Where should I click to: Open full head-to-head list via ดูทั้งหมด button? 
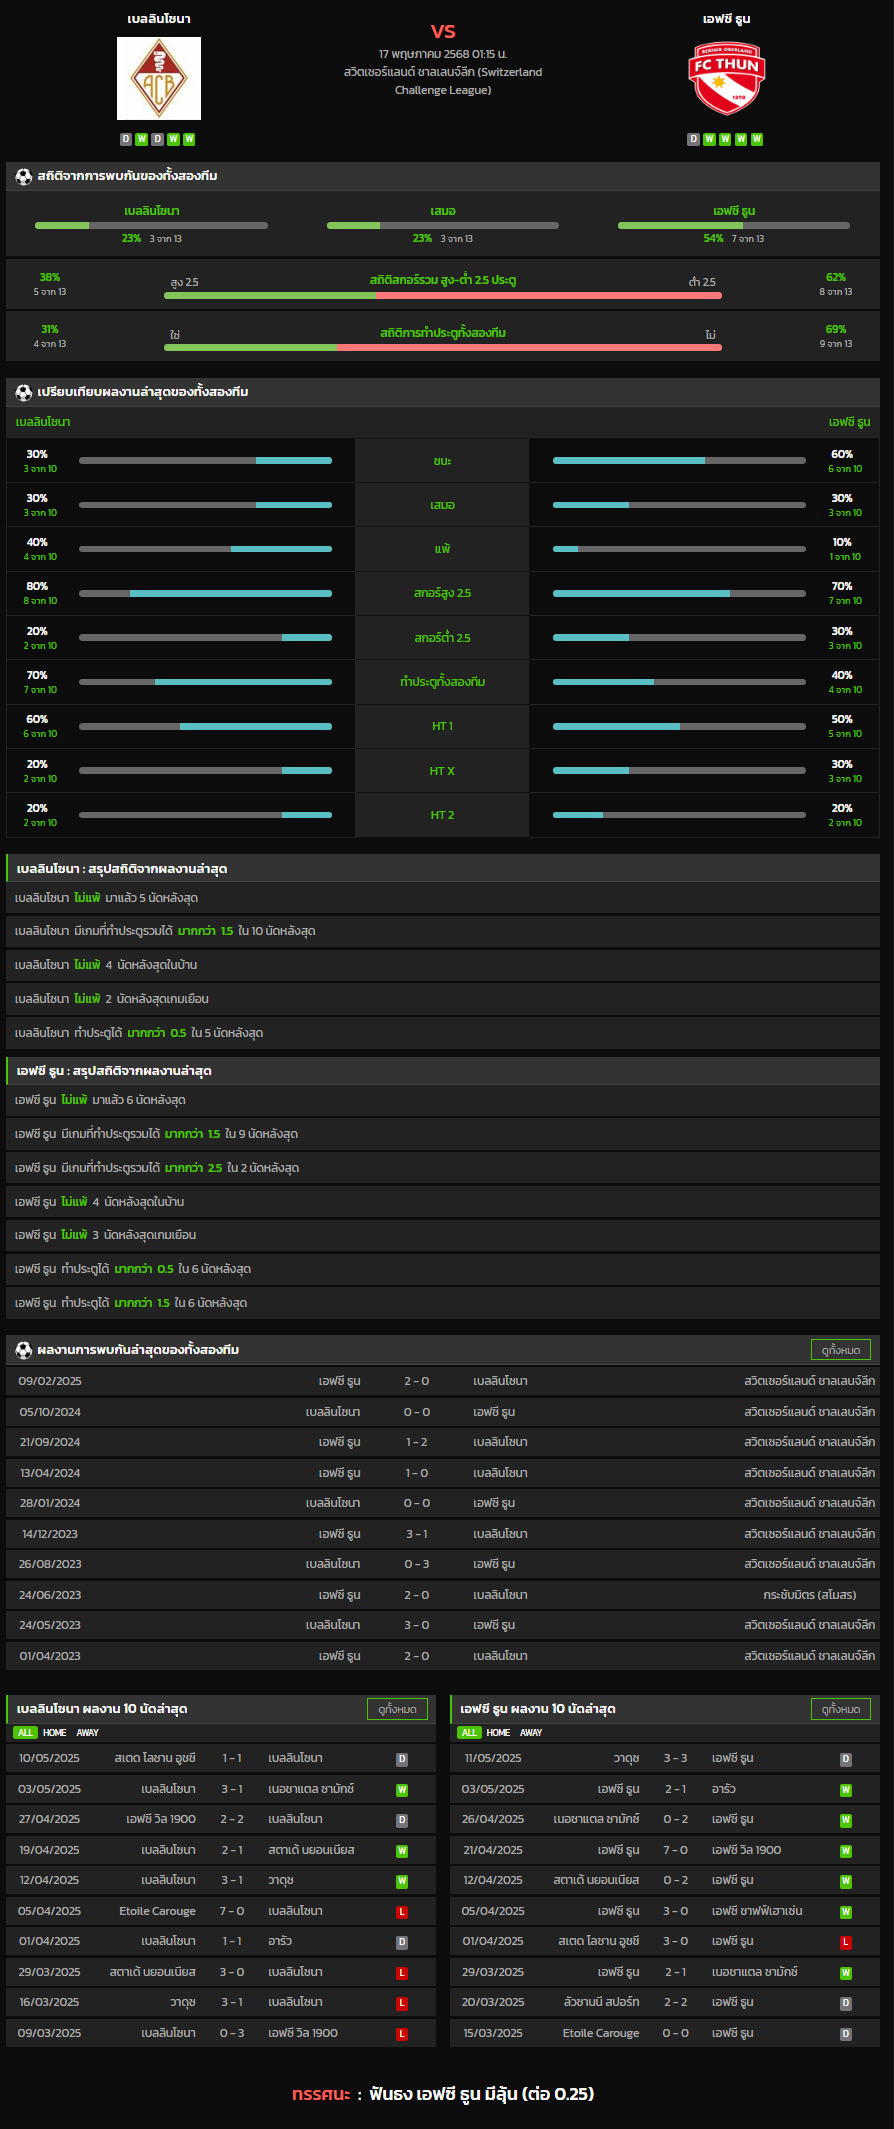point(841,1350)
